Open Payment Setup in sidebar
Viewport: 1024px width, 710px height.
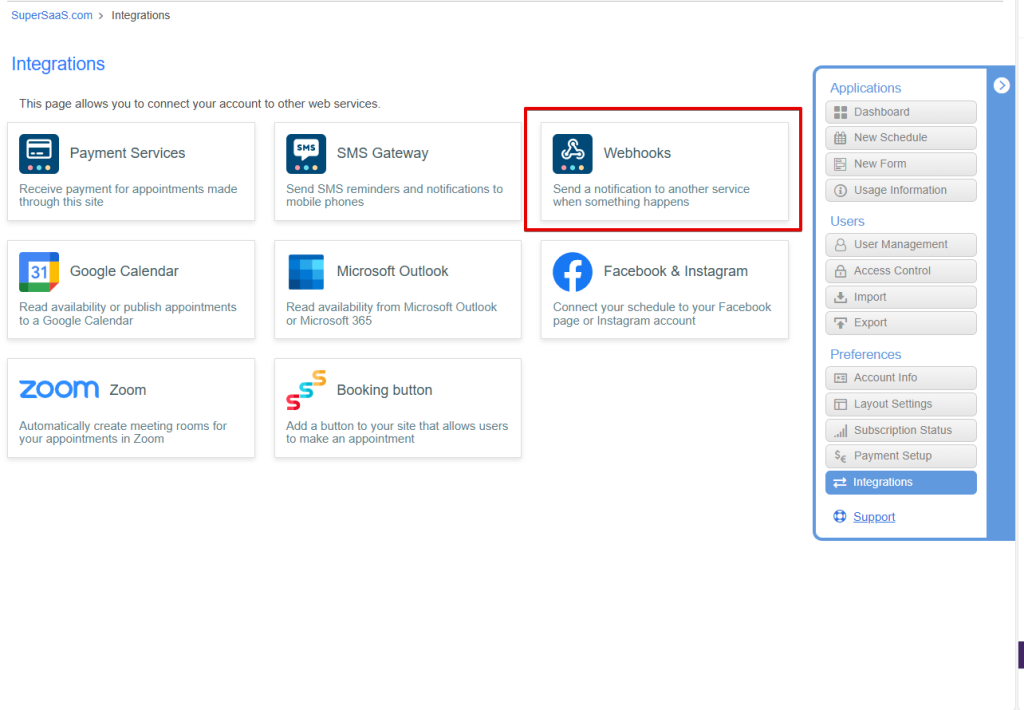pos(900,456)
